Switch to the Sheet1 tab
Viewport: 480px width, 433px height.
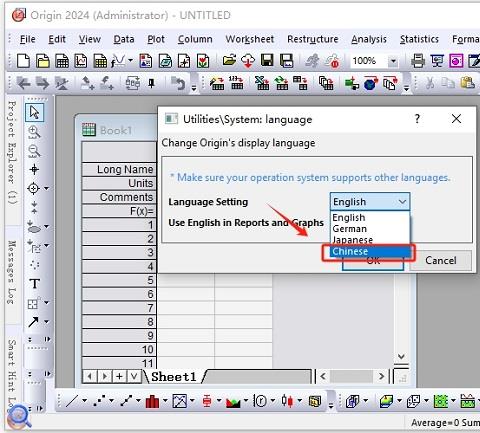174,377
